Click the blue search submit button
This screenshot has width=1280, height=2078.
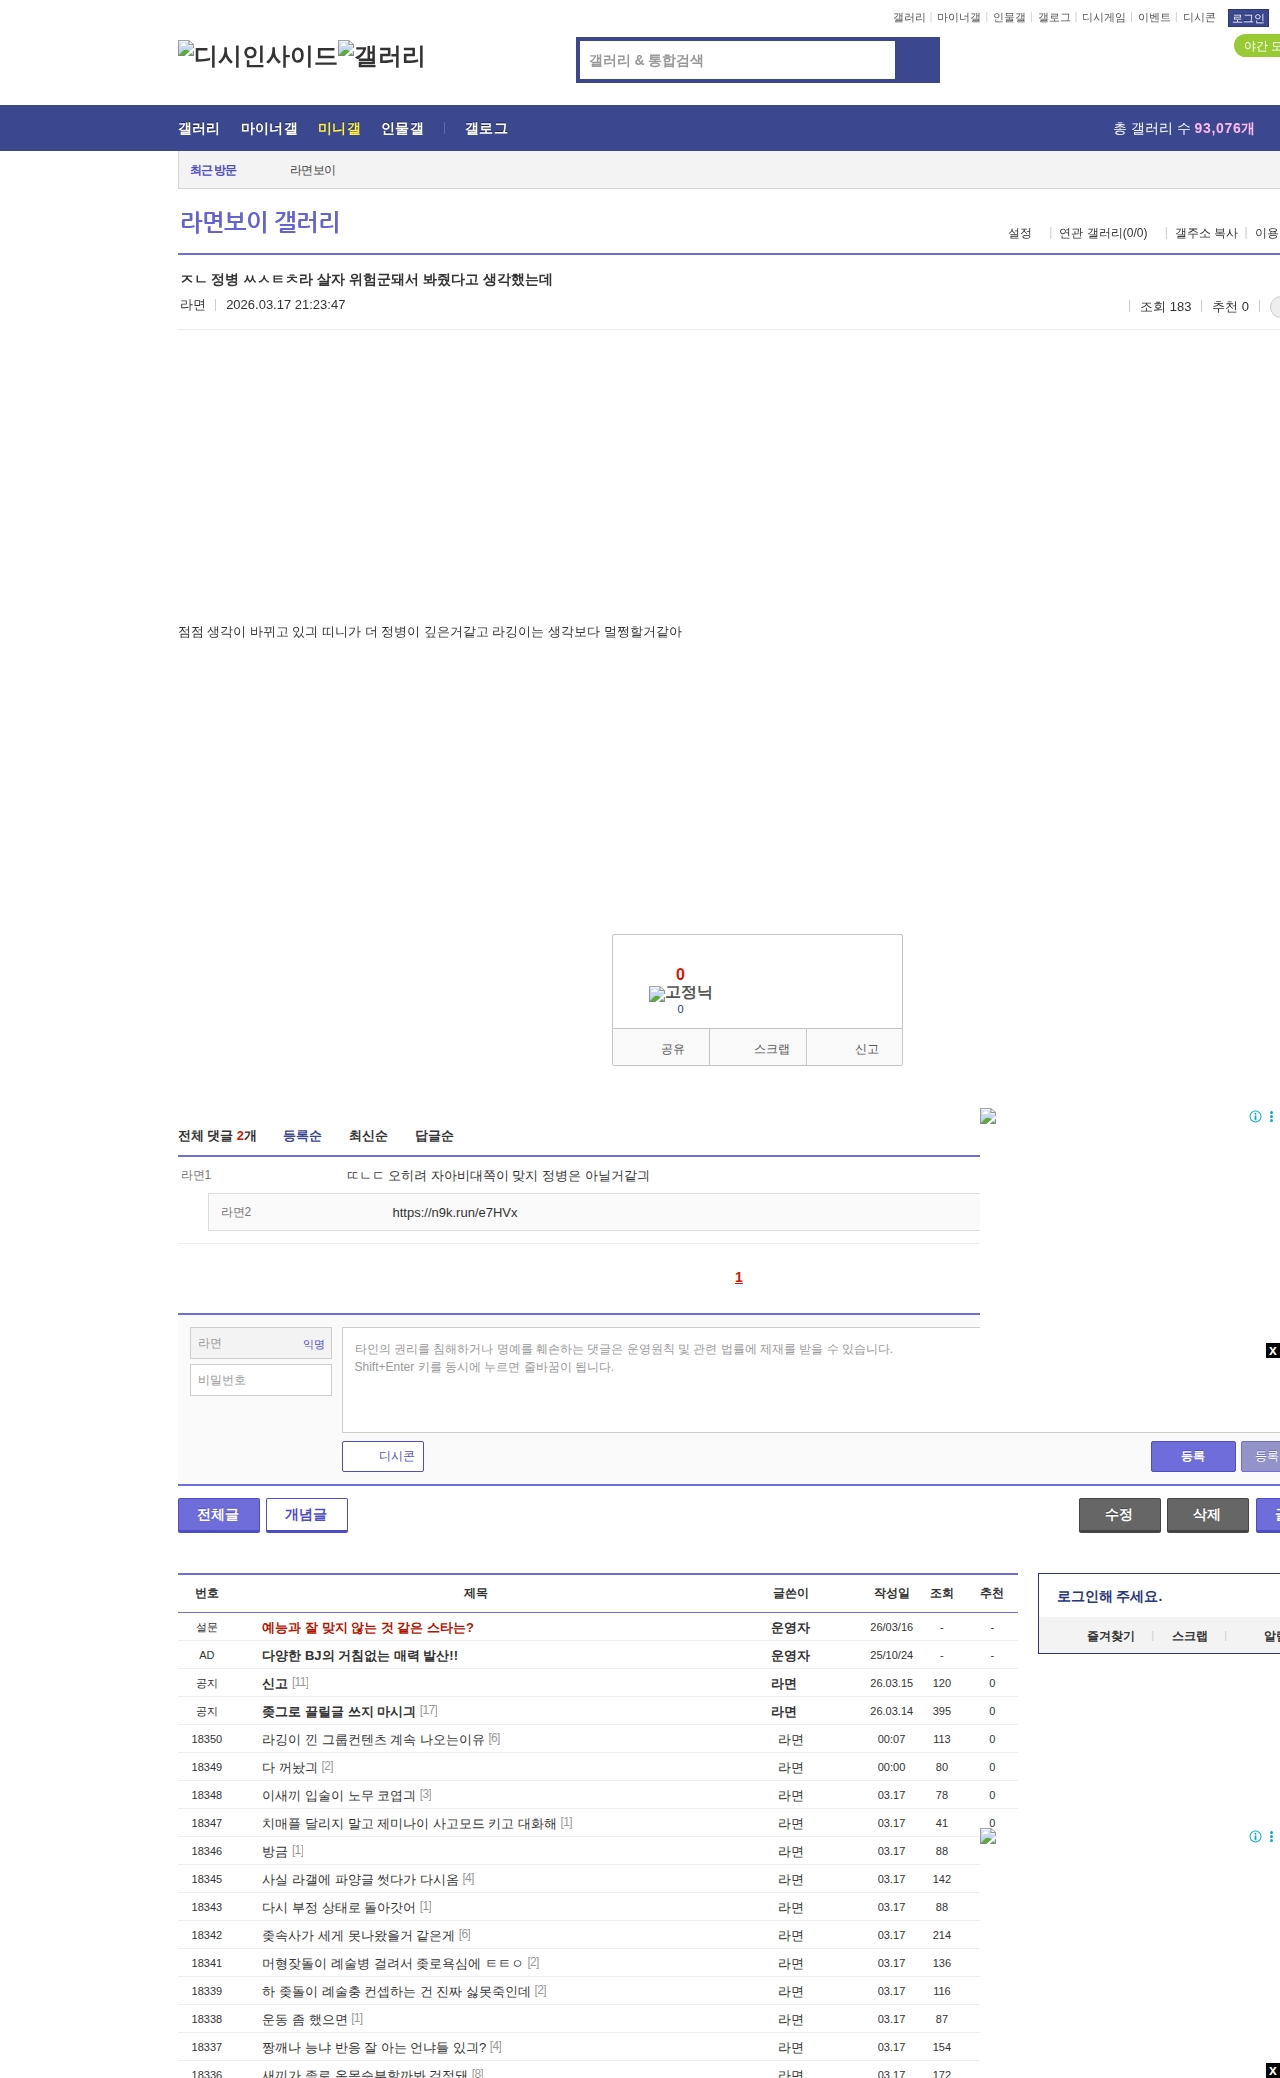tap(918, 60)
